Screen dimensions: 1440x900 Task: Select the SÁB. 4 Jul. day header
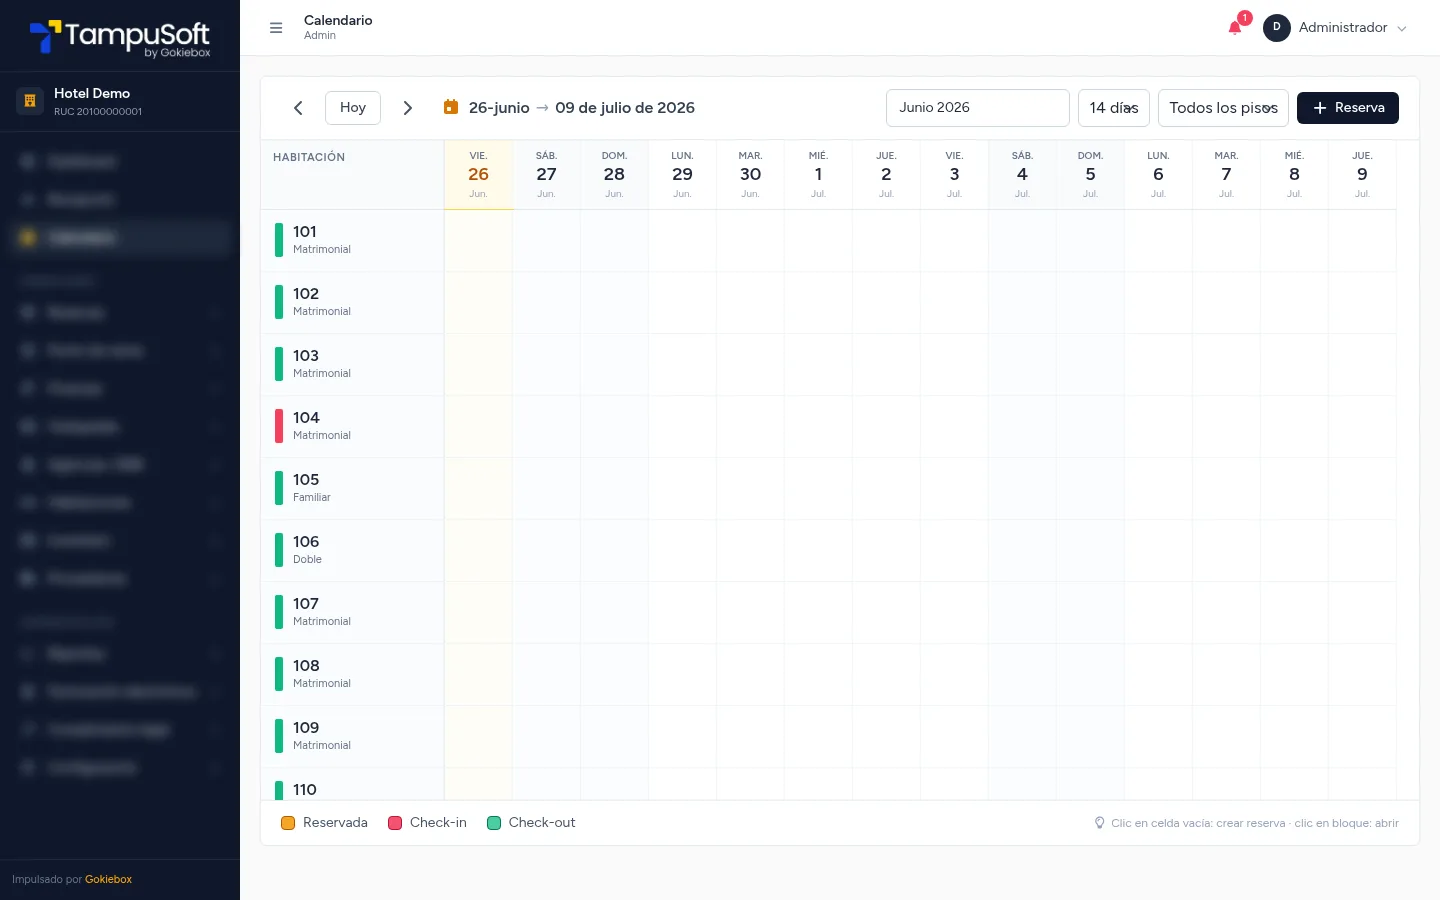click(1022, 175)
